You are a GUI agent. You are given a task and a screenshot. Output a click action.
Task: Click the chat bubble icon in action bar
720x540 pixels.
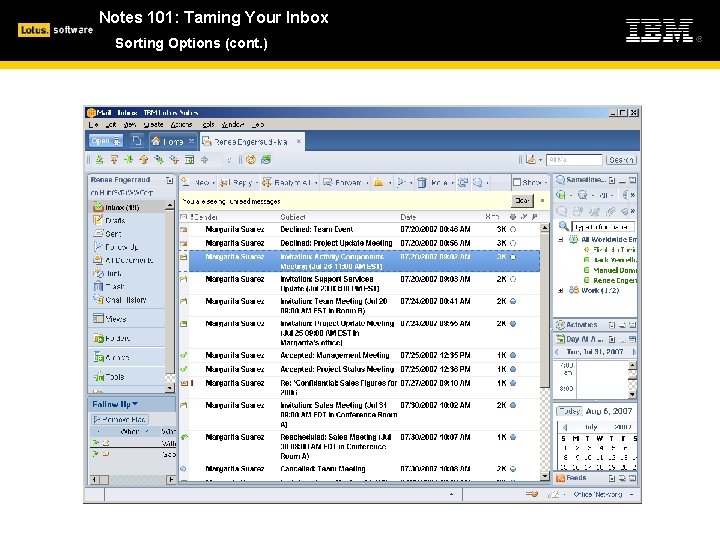pos(478,183)
